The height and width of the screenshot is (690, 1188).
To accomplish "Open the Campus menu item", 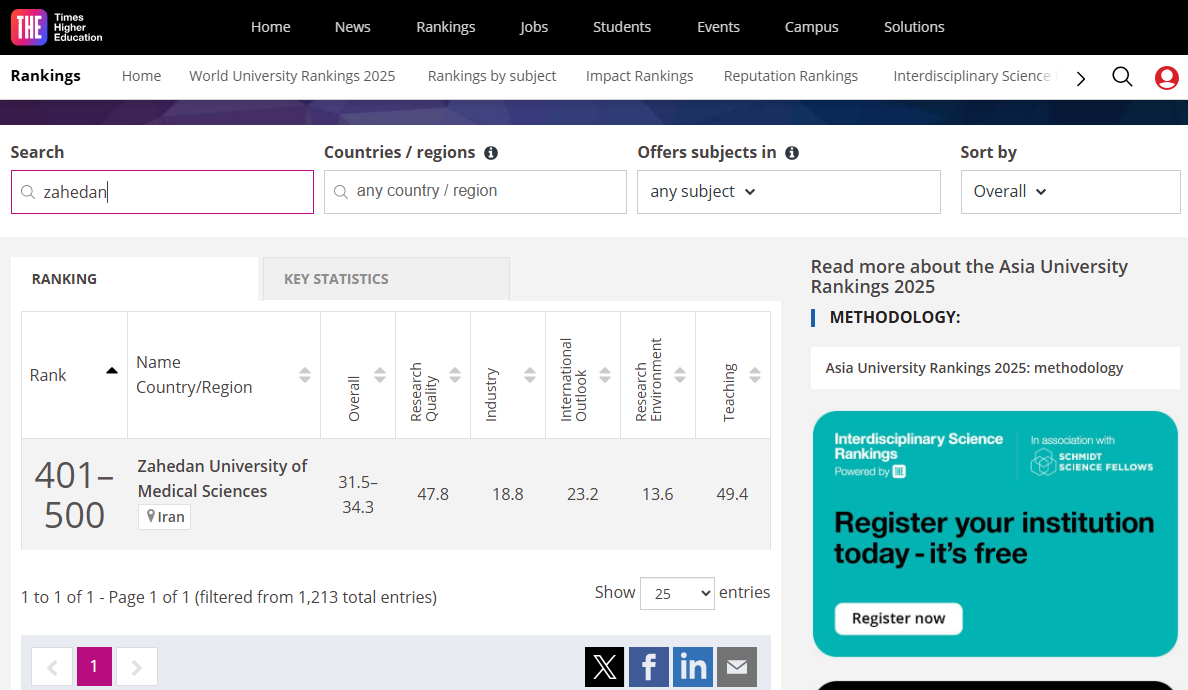I will pos(811,27).
